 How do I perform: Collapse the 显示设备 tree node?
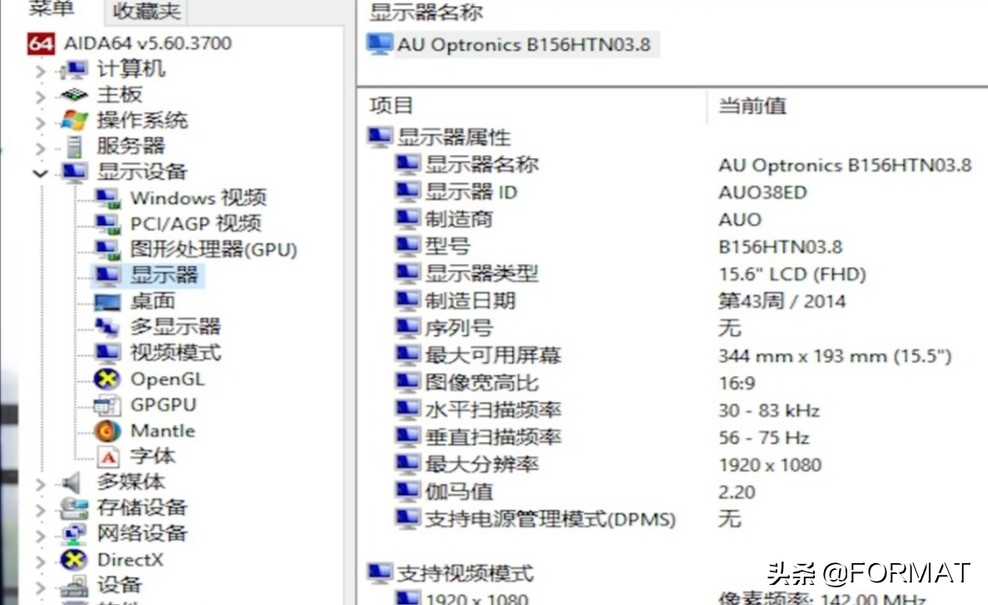coord(38,172)
